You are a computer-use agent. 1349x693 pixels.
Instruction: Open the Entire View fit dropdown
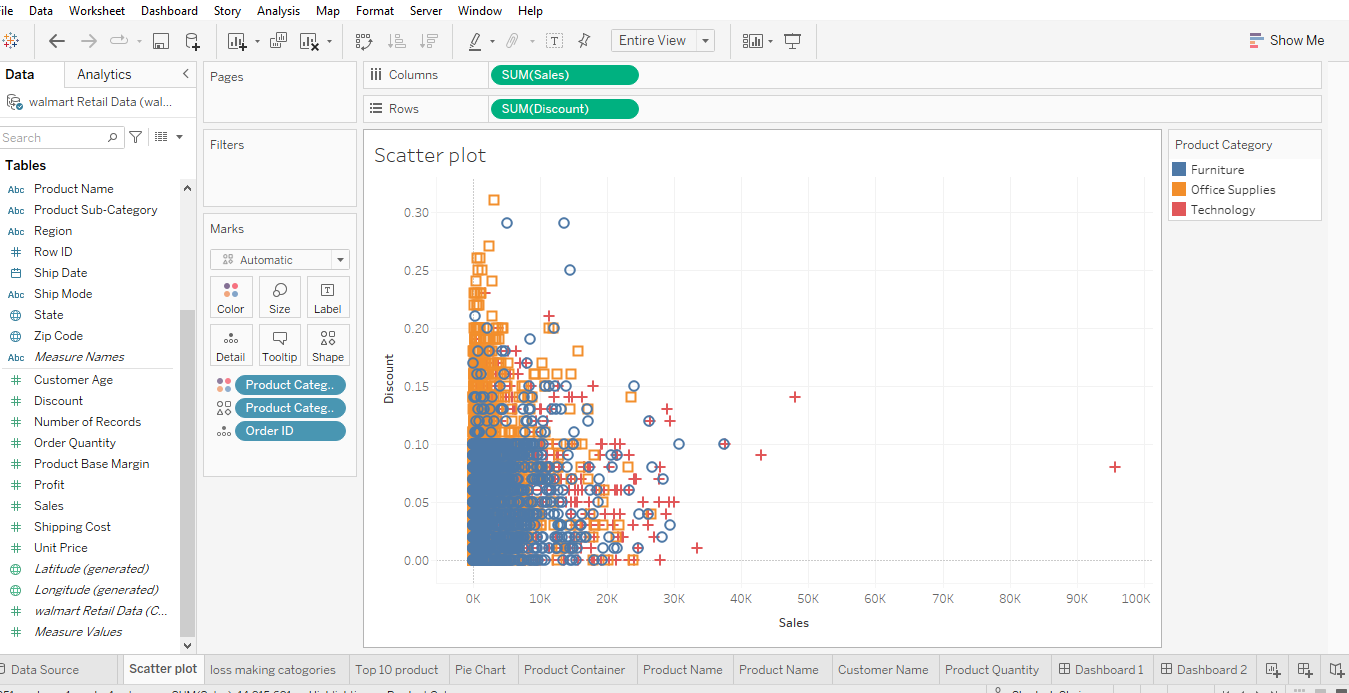(704, 40)
